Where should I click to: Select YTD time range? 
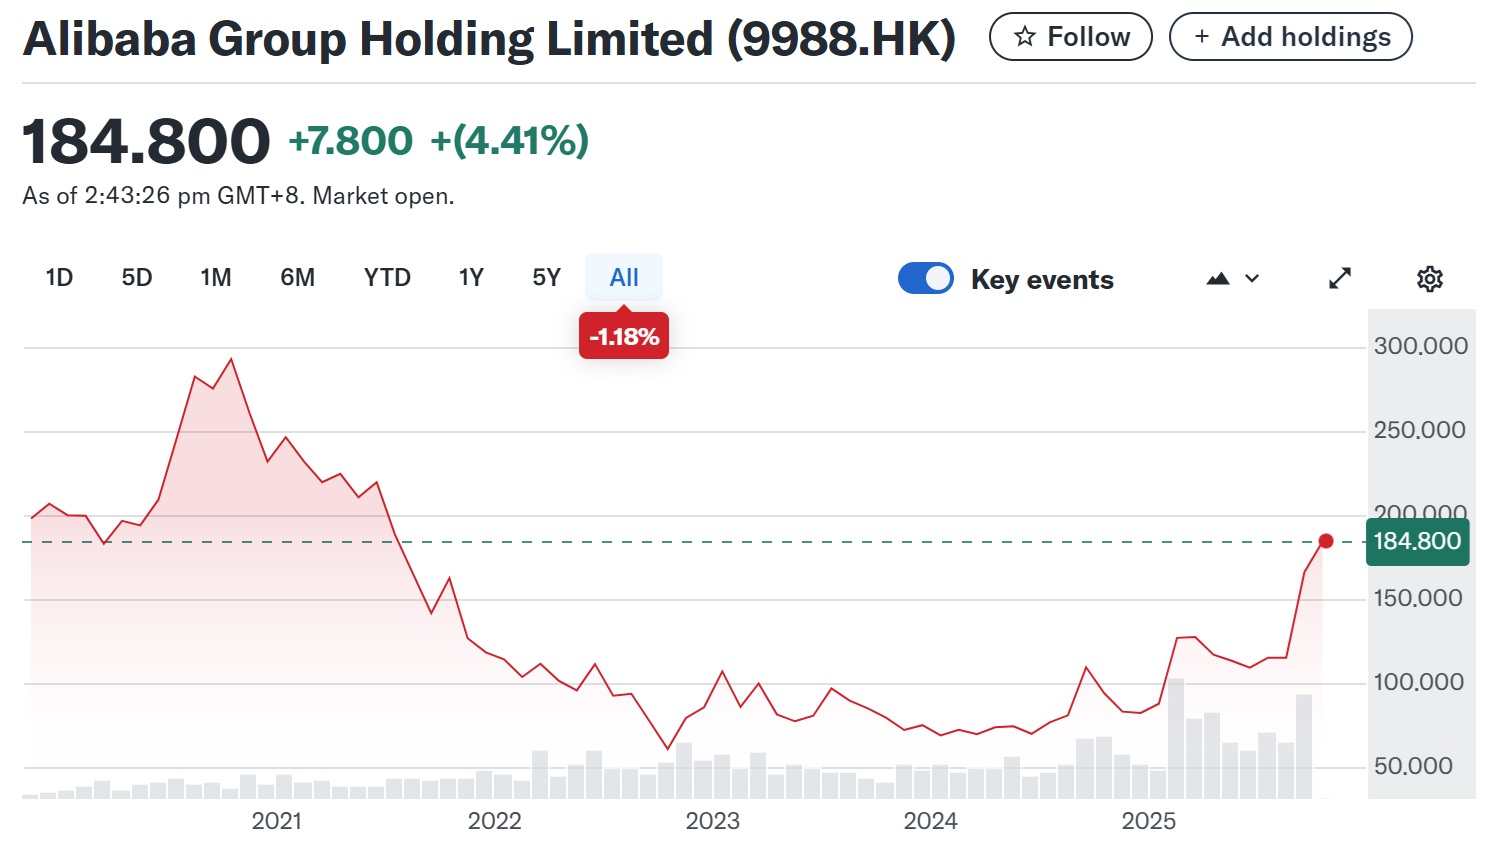[387, 278]
